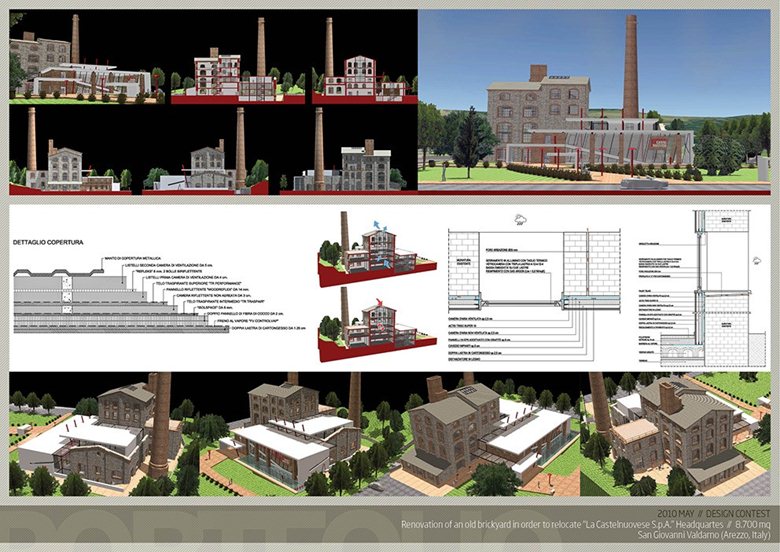Select the first bottom aerial render with chimney
Viewport: 780px width, 552px height.
pos(104,434)
